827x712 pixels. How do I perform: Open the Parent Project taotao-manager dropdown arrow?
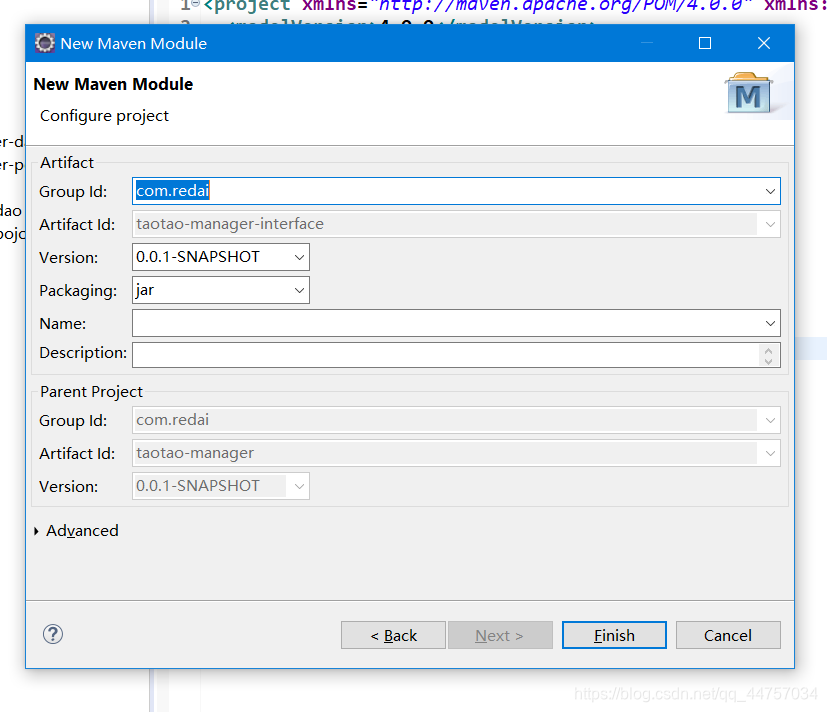click(x=770, y=454)
